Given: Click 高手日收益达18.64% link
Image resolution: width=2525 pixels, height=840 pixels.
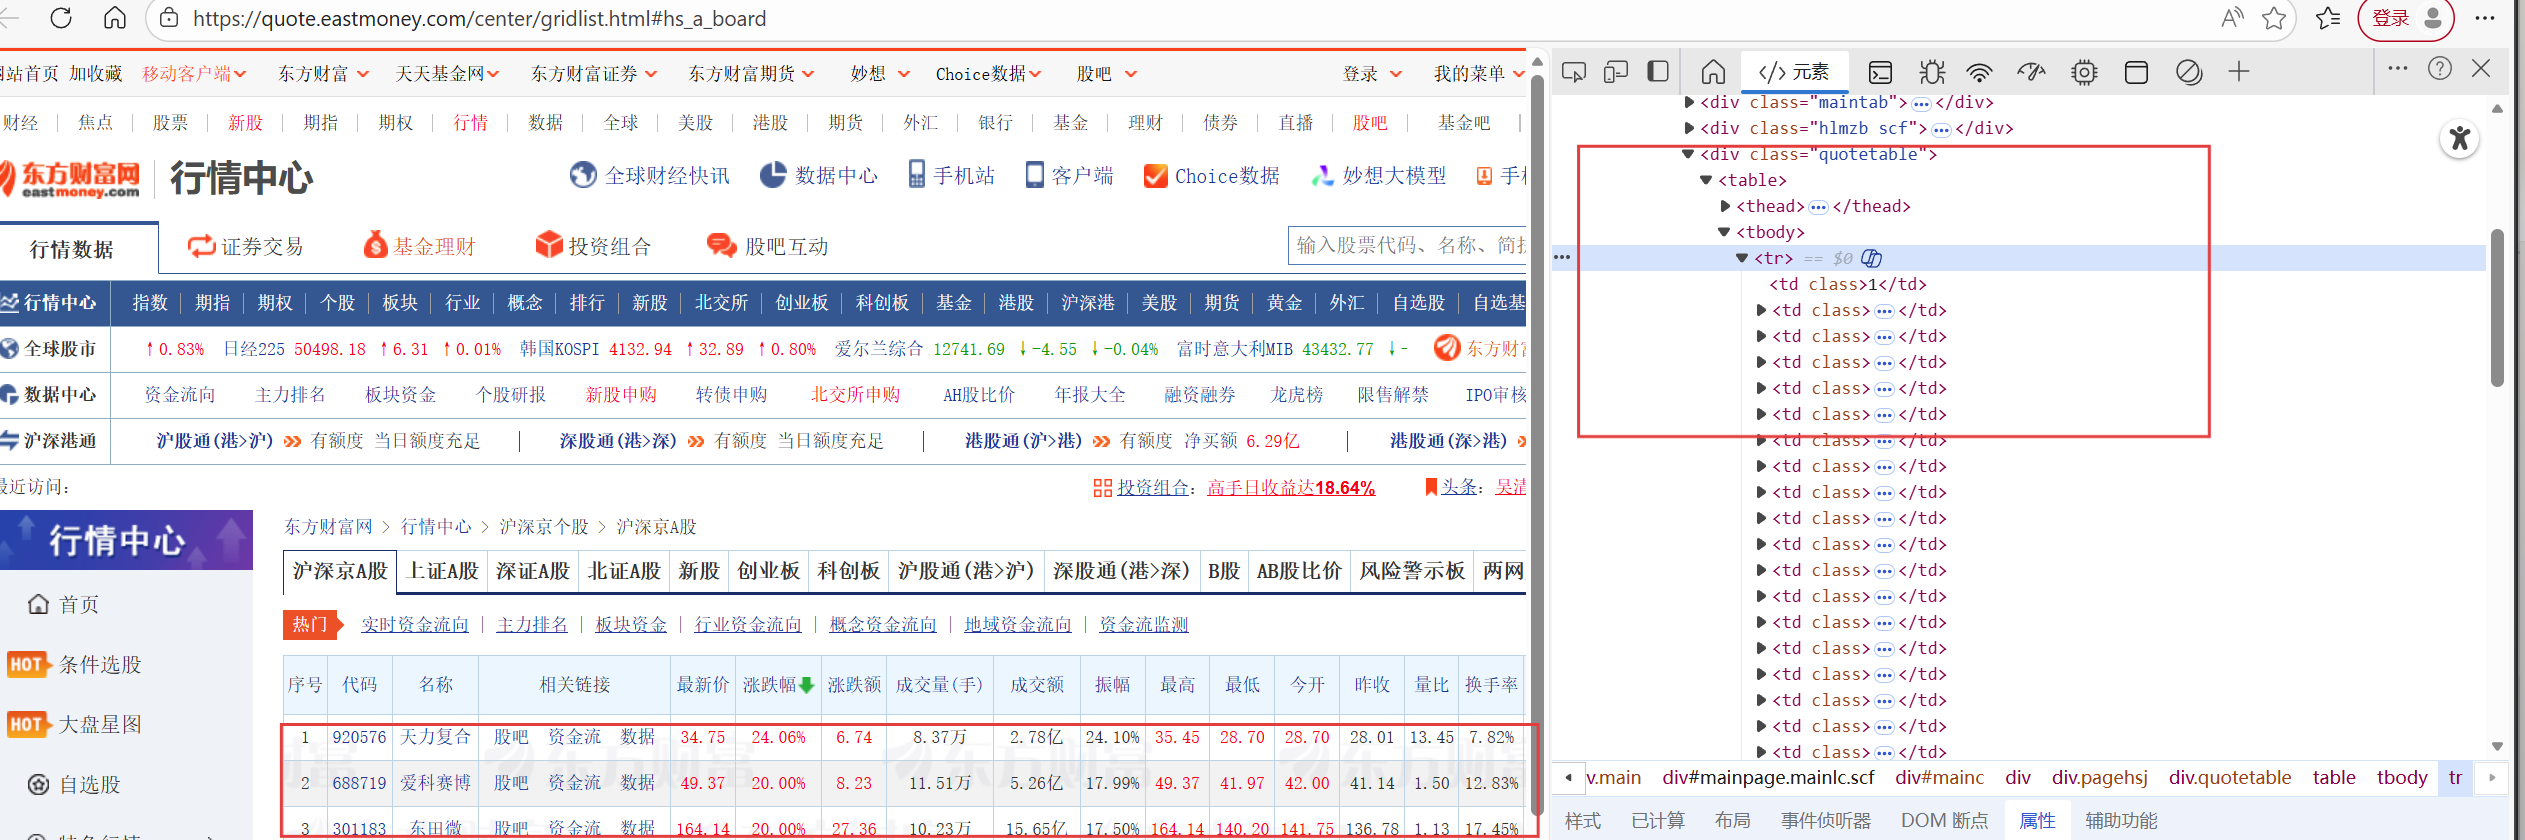Looking at the screenshot, I should tap(1291, 488).
